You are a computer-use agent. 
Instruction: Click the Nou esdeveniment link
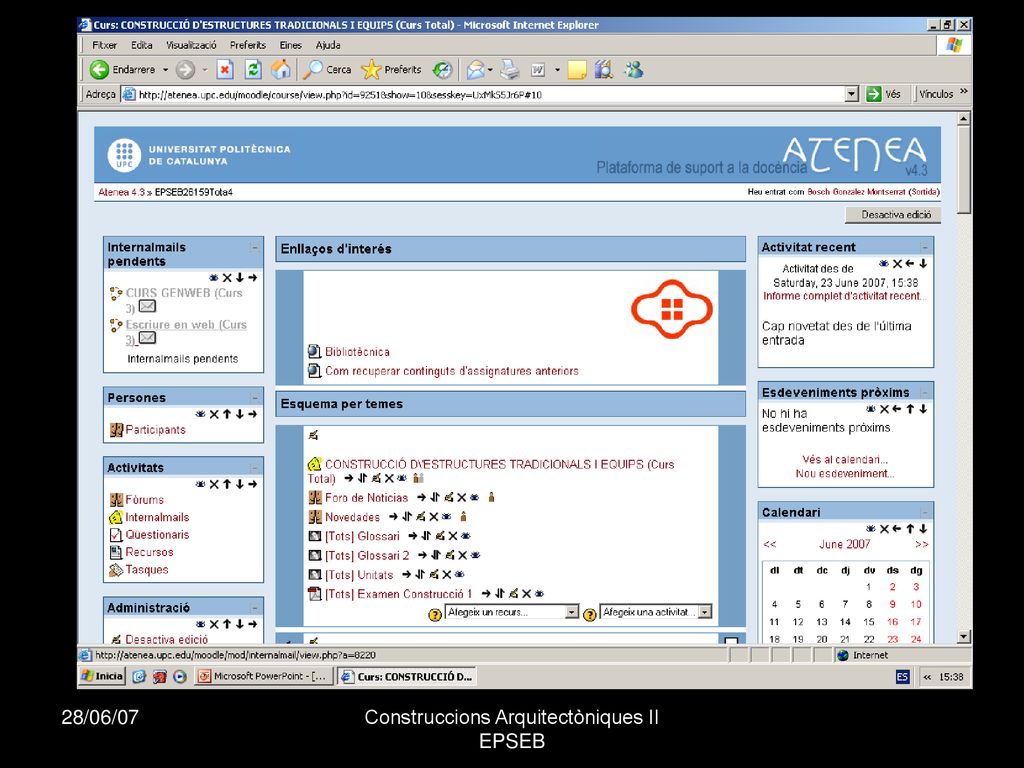click(x=845, y=473)
